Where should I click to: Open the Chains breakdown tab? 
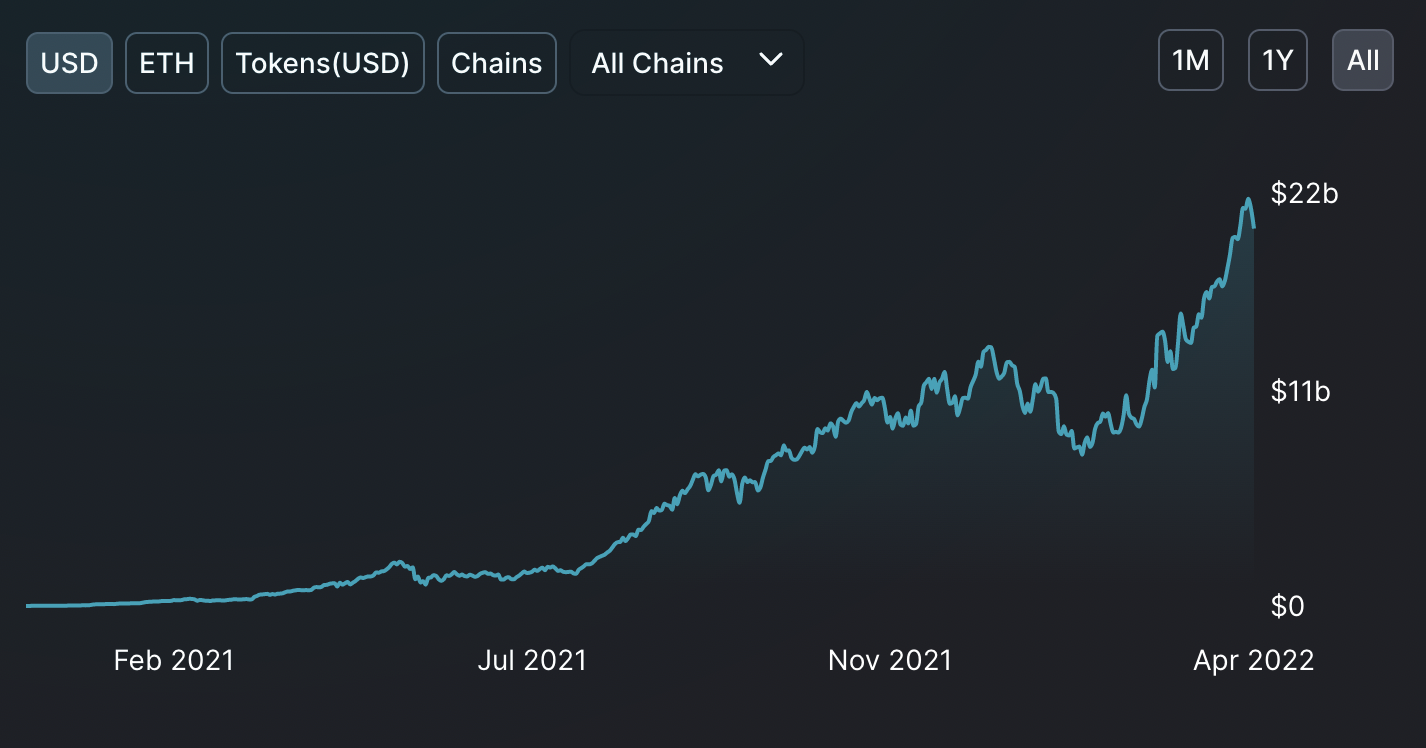coord(496,62)
